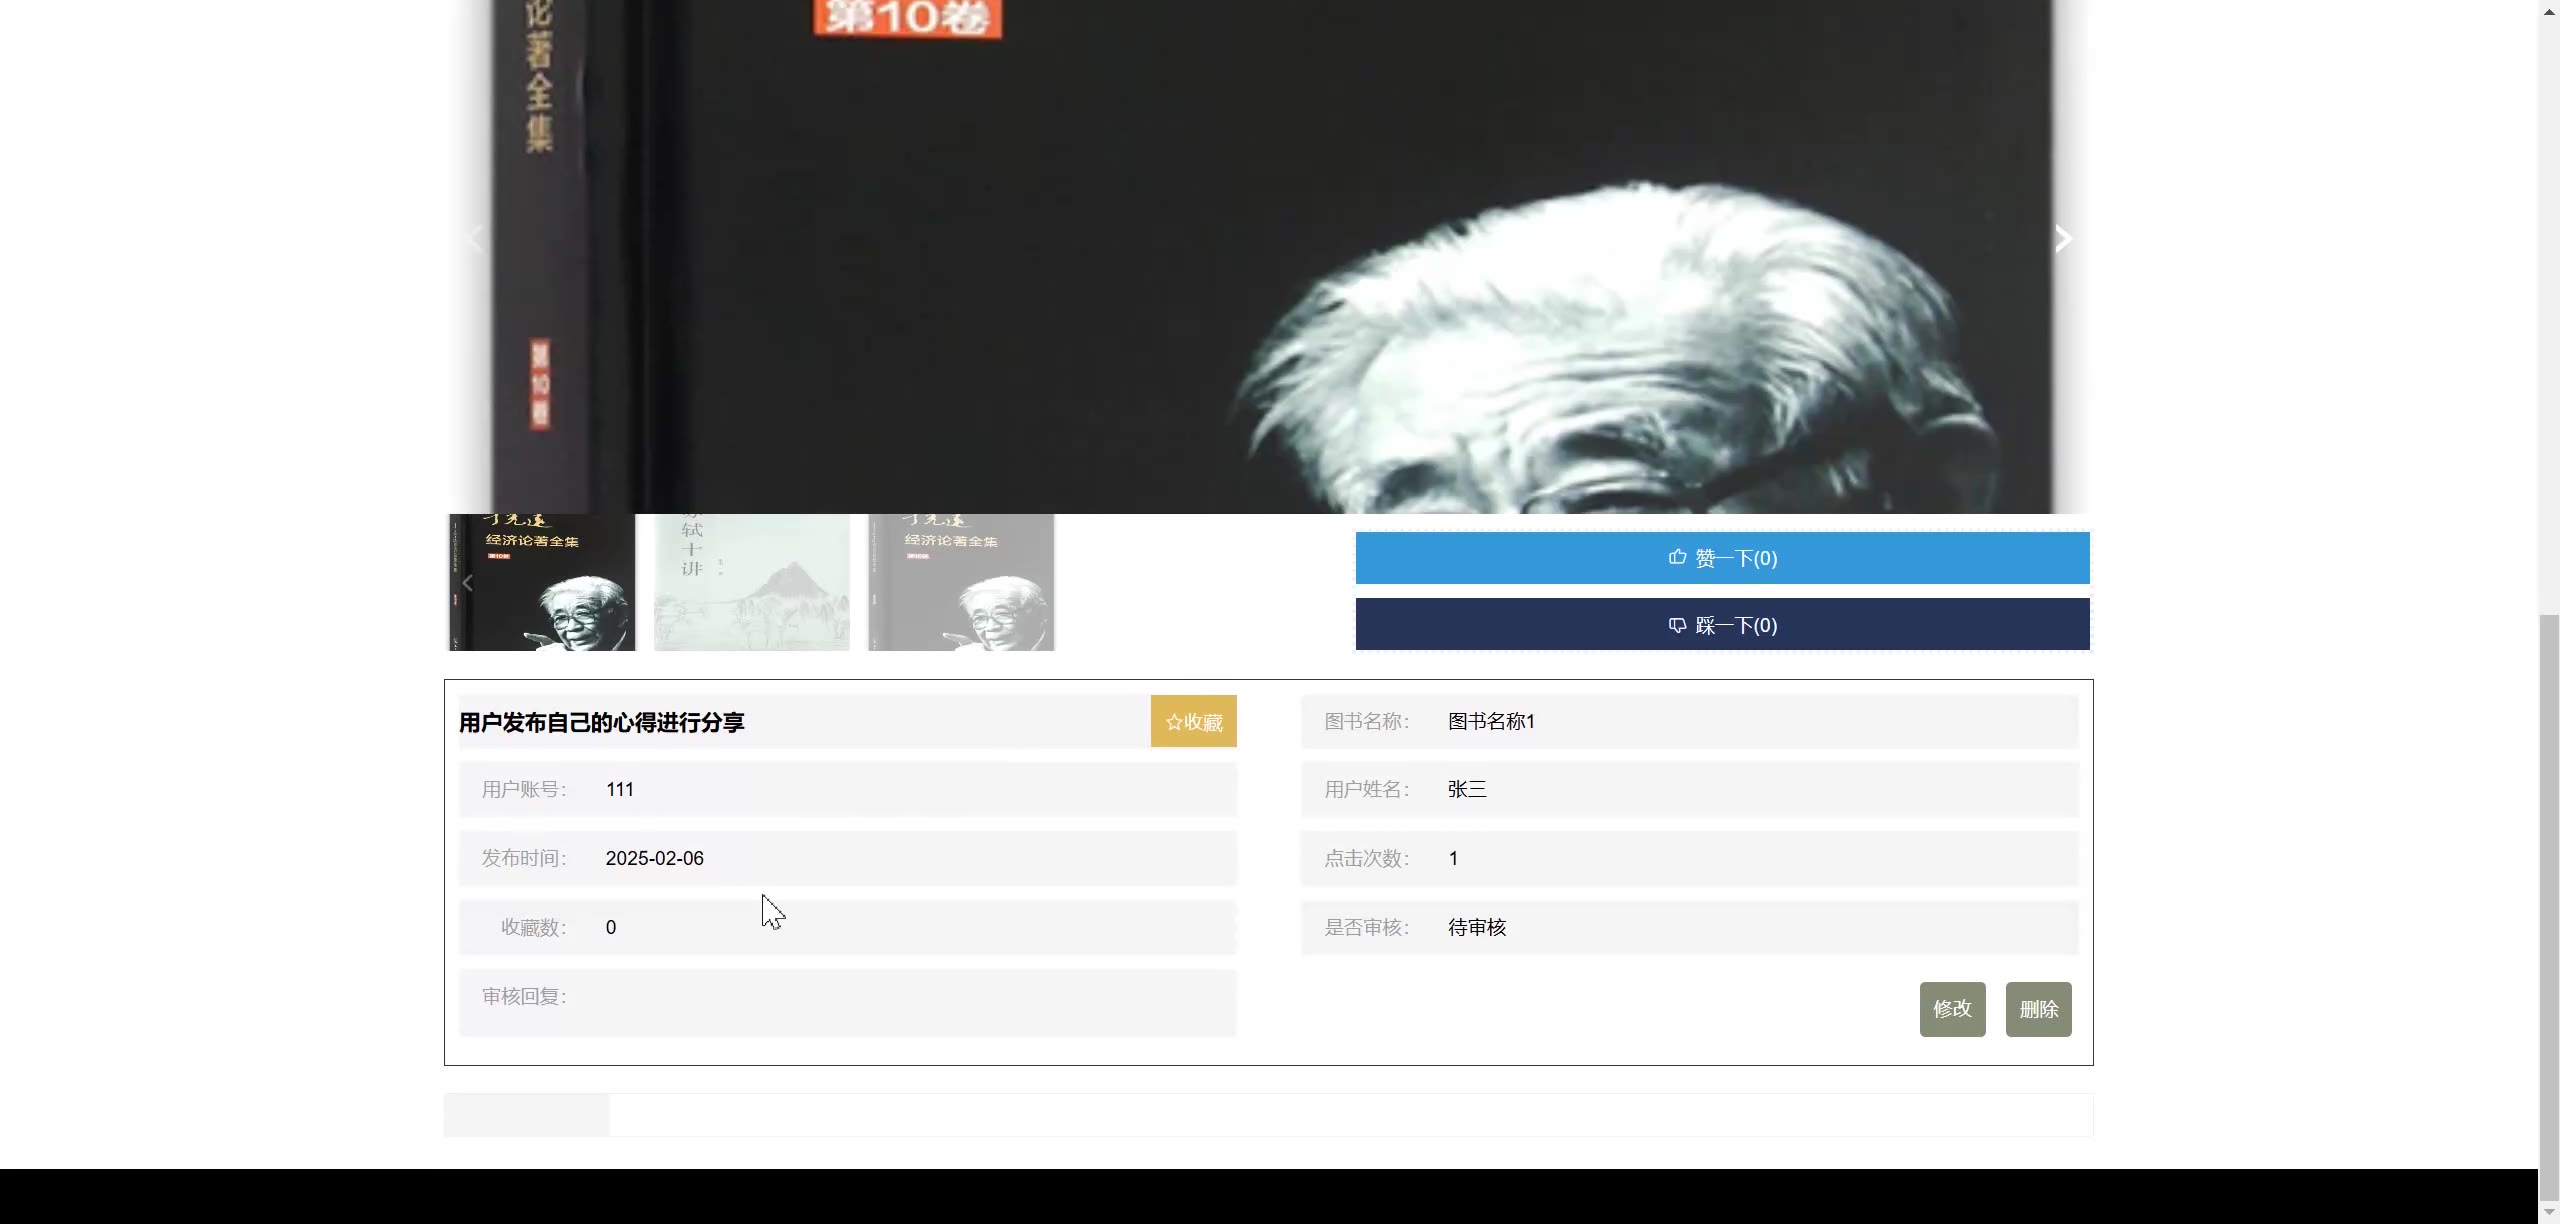Click the 图书名称1 book name value

pyautogui.click(x=1491, y=722)
